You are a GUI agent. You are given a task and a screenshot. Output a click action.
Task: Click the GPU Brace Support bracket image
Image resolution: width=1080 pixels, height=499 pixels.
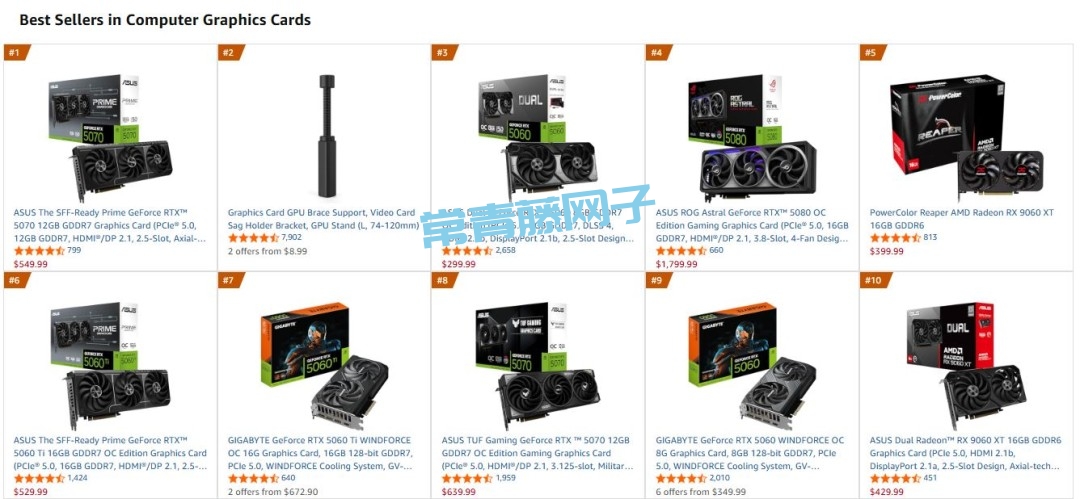[x=326, y=136]
